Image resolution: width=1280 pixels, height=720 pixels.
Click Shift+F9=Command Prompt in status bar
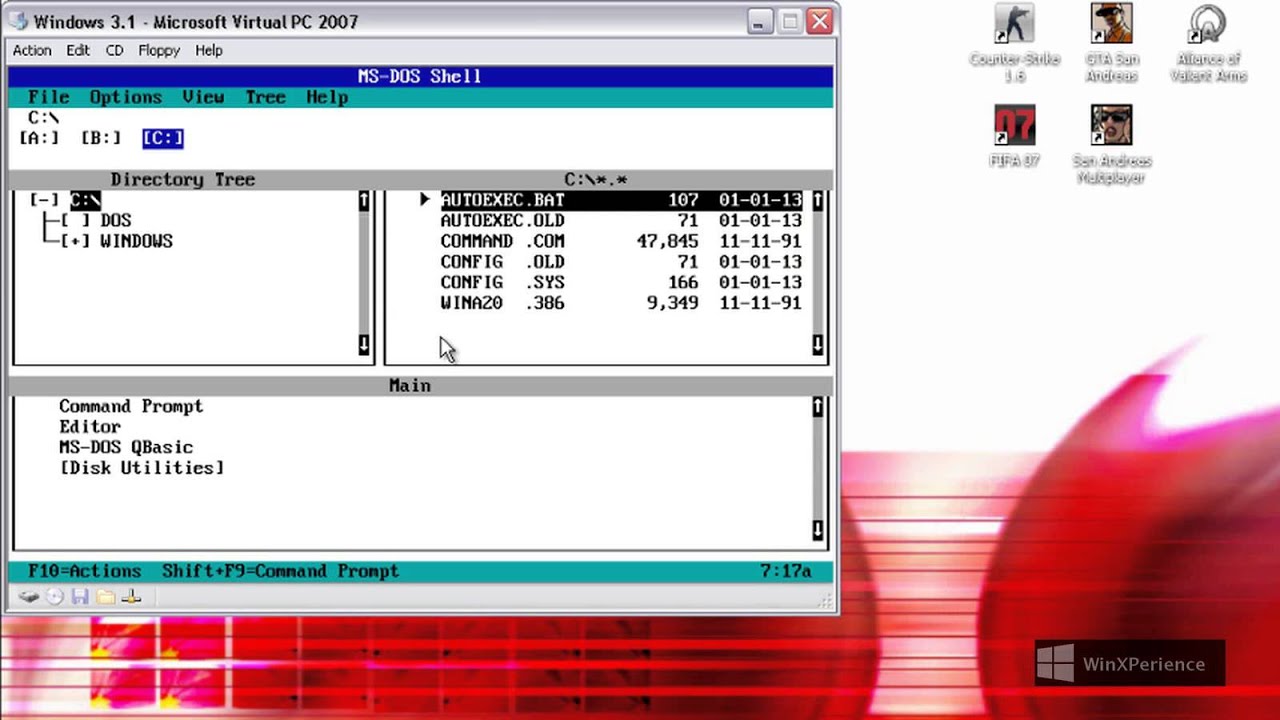280,571
